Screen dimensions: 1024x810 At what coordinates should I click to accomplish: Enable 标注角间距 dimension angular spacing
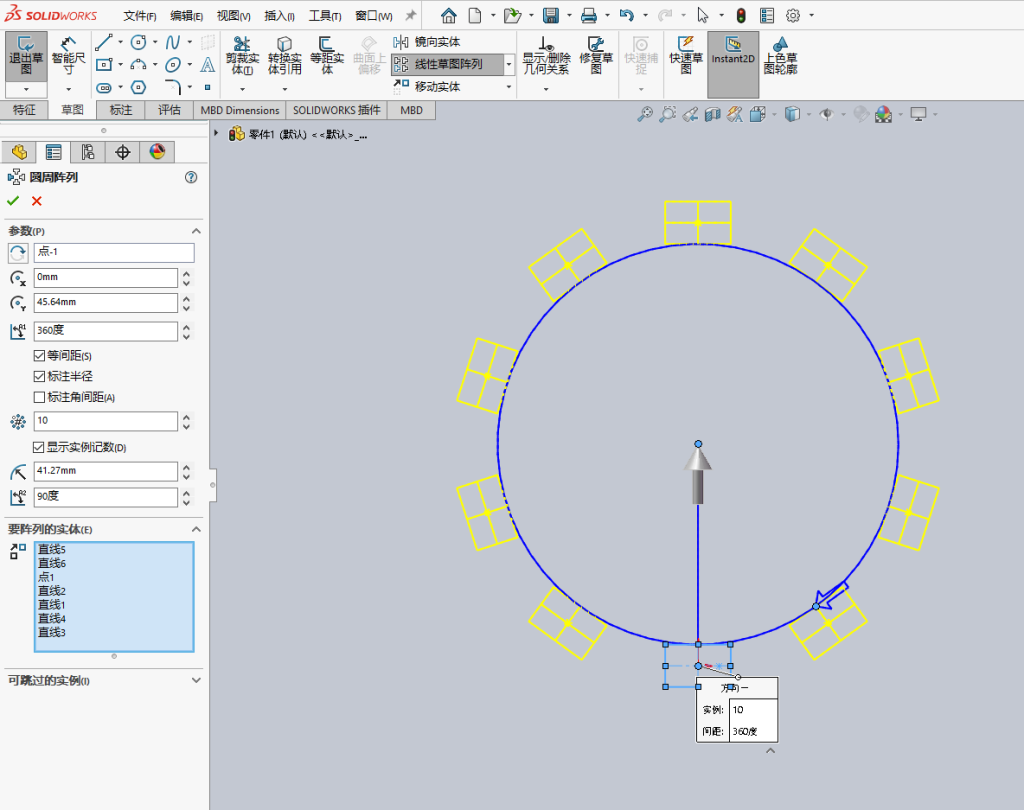point(39,397)
